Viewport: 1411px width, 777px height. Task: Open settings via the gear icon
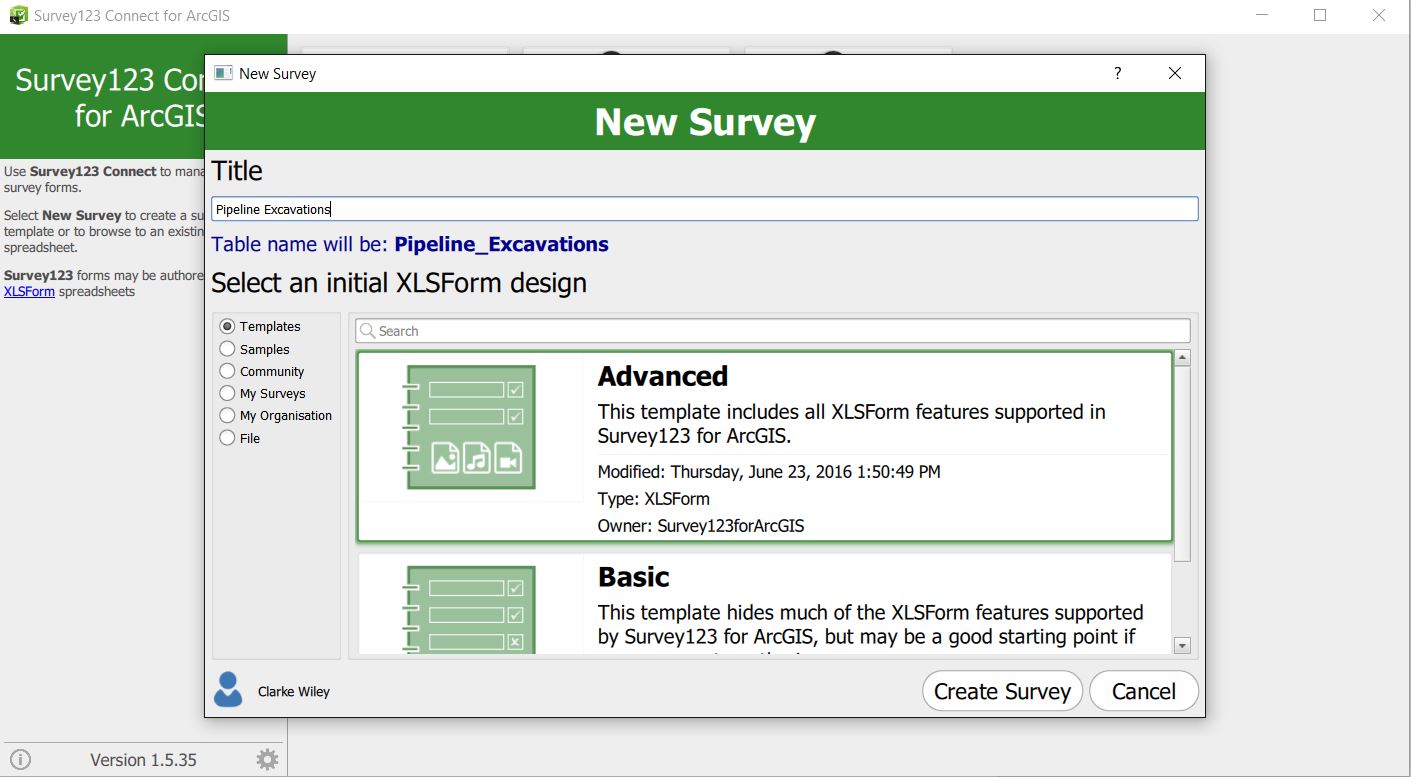pyautogui.click(x=267, y=760)
